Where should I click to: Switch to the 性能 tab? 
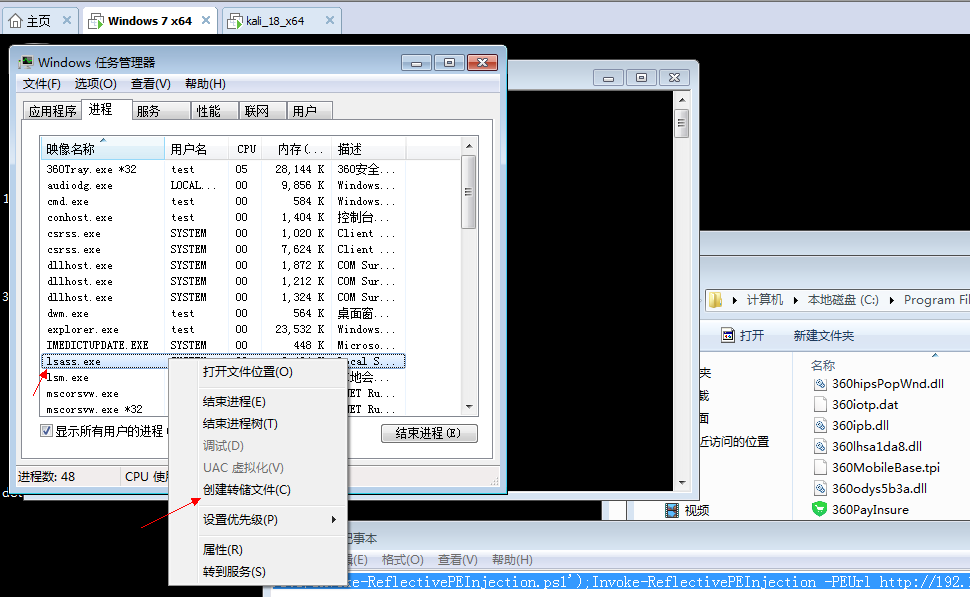(x=209, y=111)
